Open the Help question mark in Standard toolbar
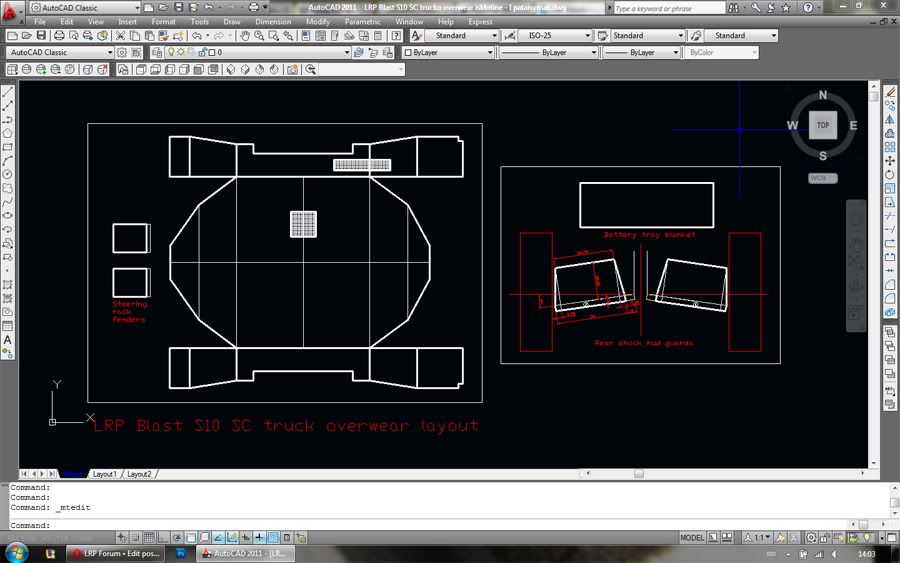Image resolution: width=900 pixels, height=563 pixels. (x=396, y=36)
